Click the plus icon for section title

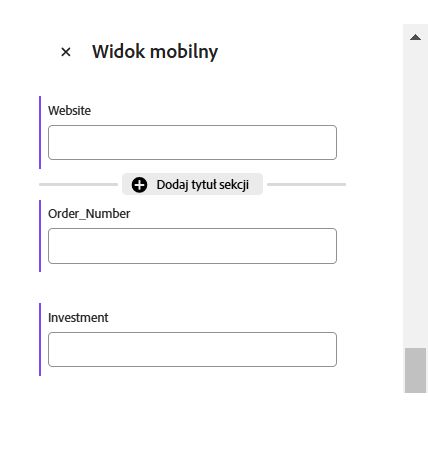[139, 185]
